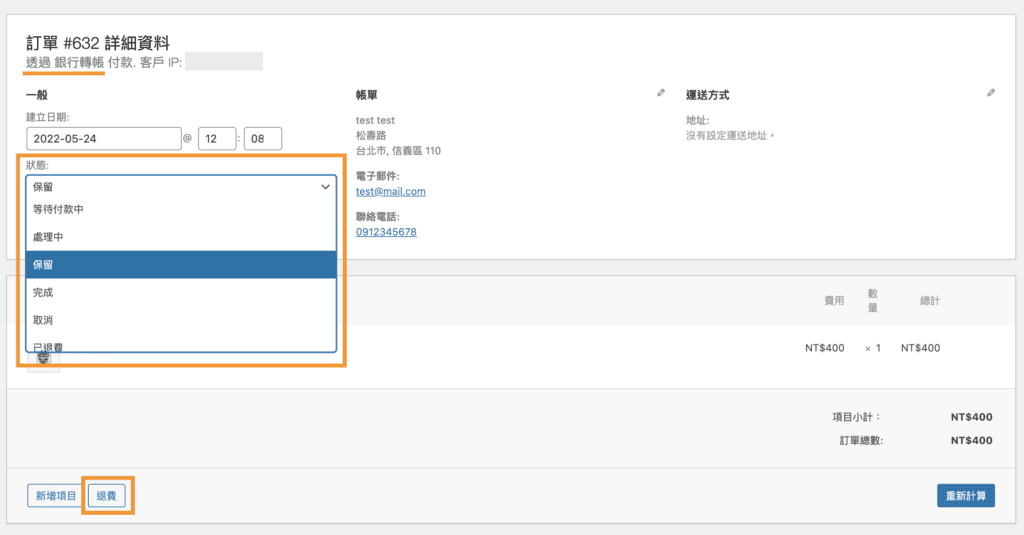Collapse the order status dropdown chevron
Image resolution: width=1024 pixels, height=535 pixels.
pyautogui.click(x=325, y=187)
